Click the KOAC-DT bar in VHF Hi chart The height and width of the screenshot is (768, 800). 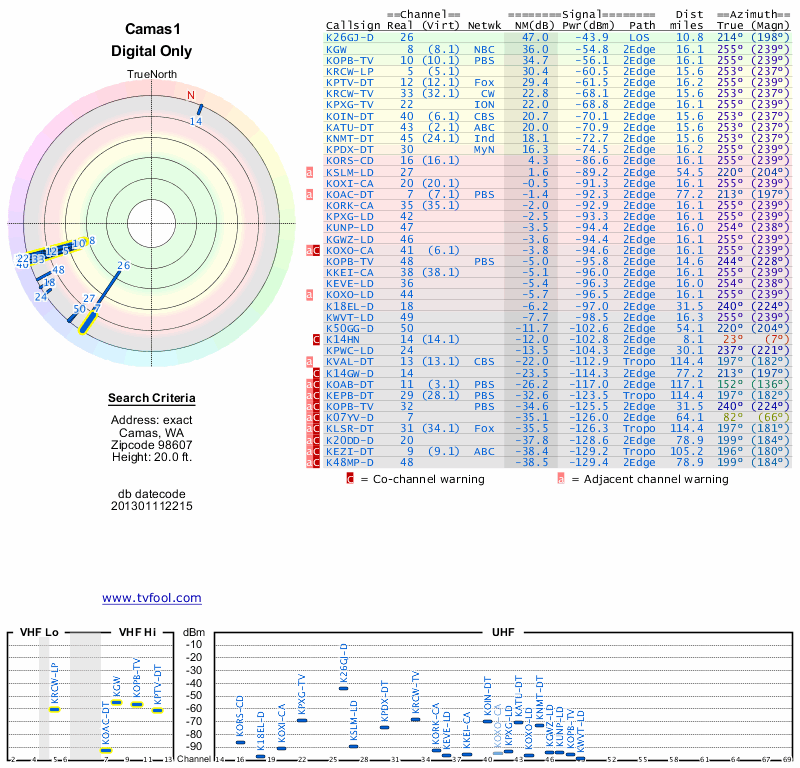click(106, 750)
